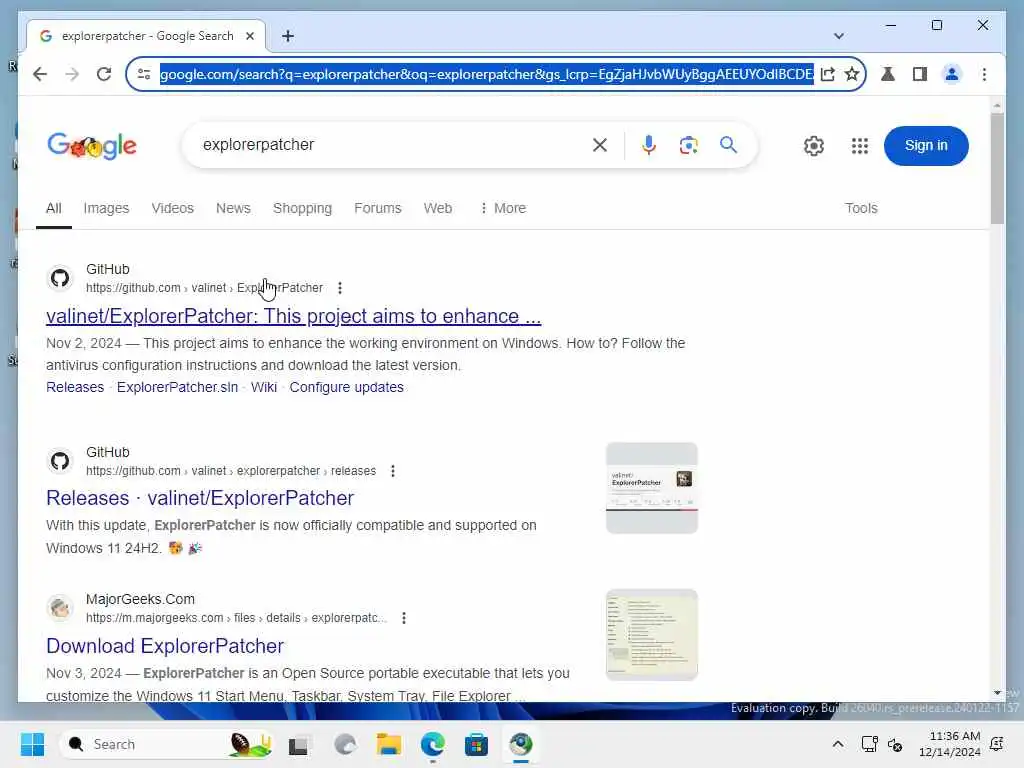Open Configure updates sitelink
Viewport: 1024px width, 768px height.
tap(346, 387)
